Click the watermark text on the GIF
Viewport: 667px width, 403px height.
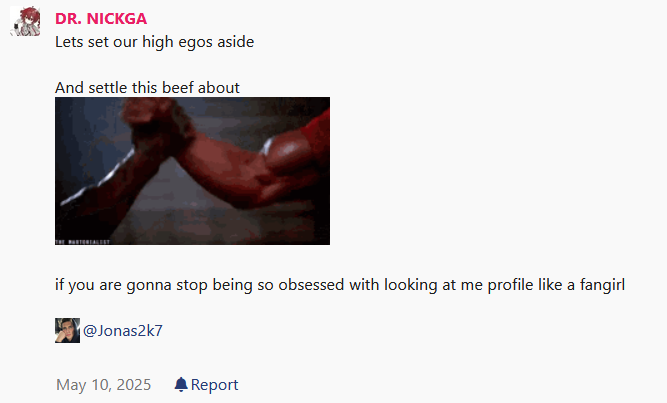83,242
